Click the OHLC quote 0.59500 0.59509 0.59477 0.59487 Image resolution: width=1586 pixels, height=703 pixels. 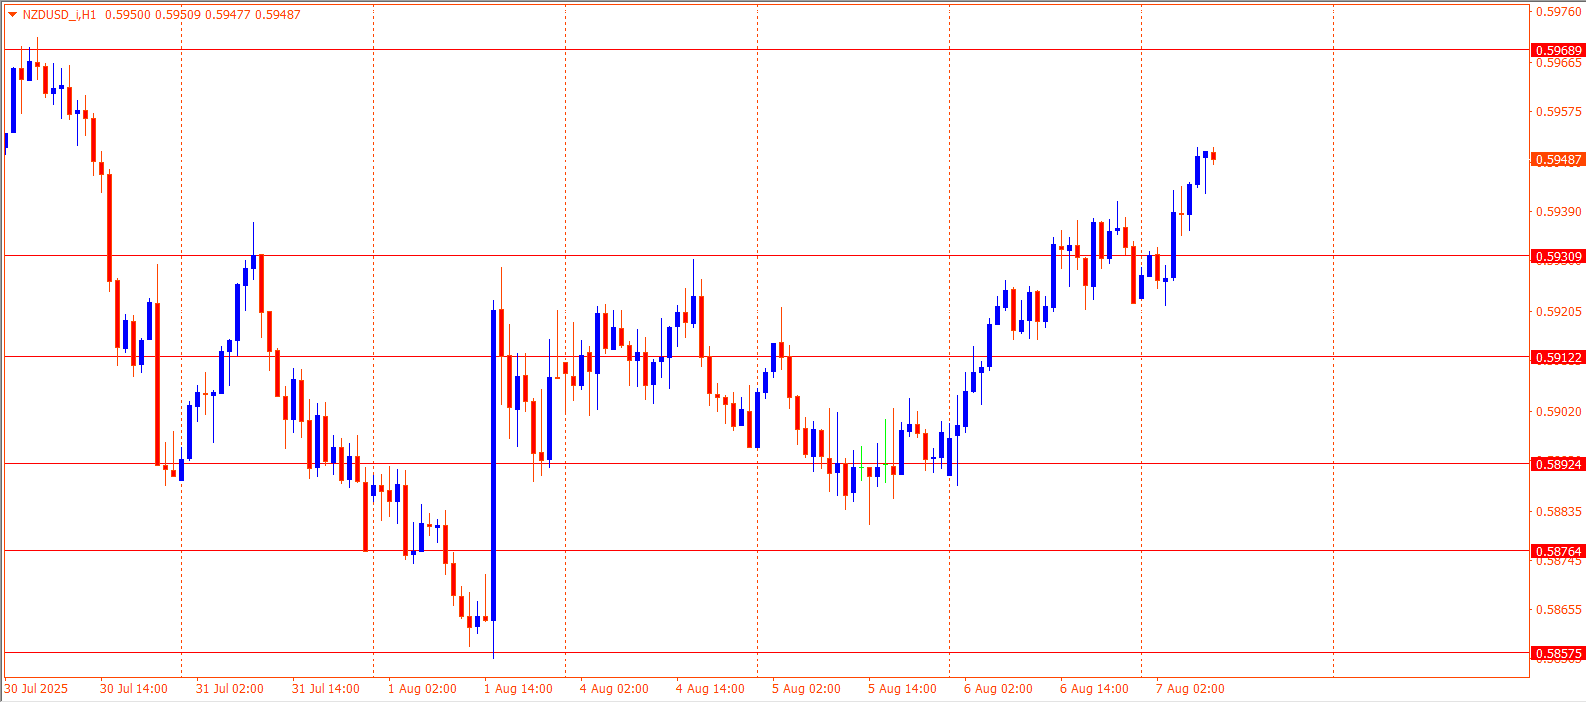coord(203,15)
